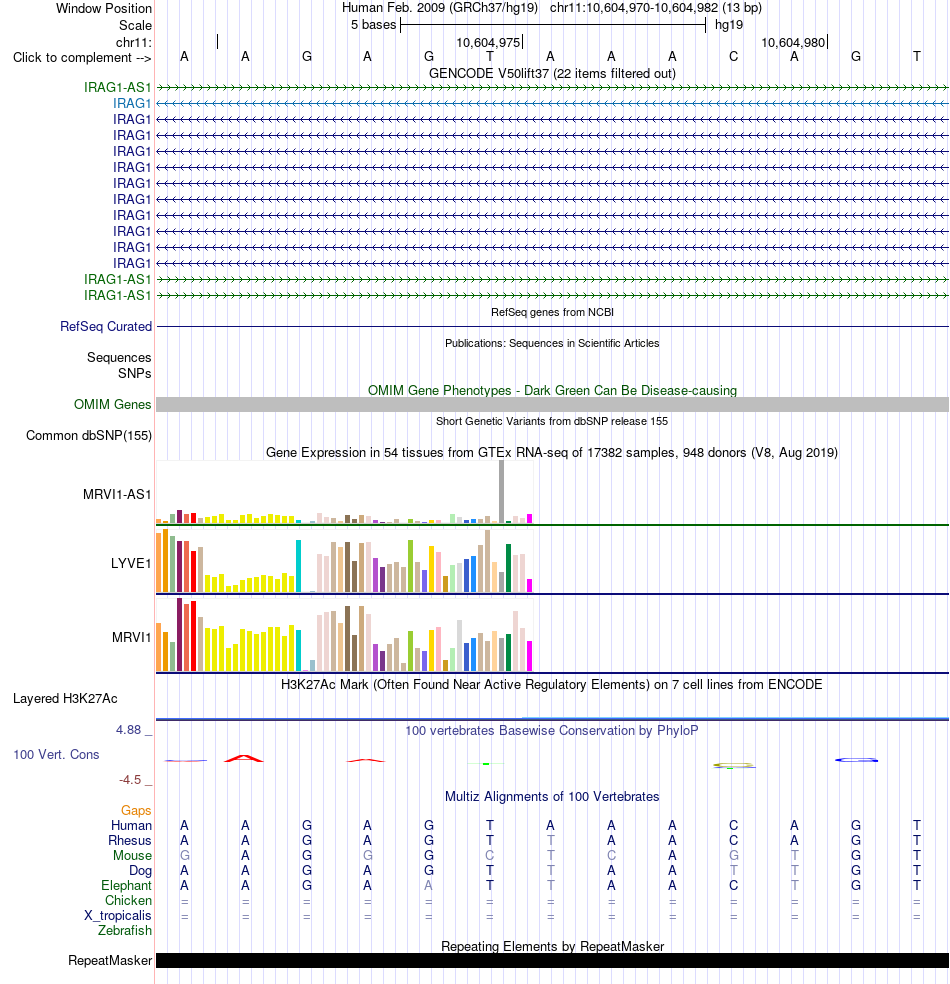Click the 'hg19' label beside the scale bar
The height and width of the screenshot is (984, 950).
point(729,24)
